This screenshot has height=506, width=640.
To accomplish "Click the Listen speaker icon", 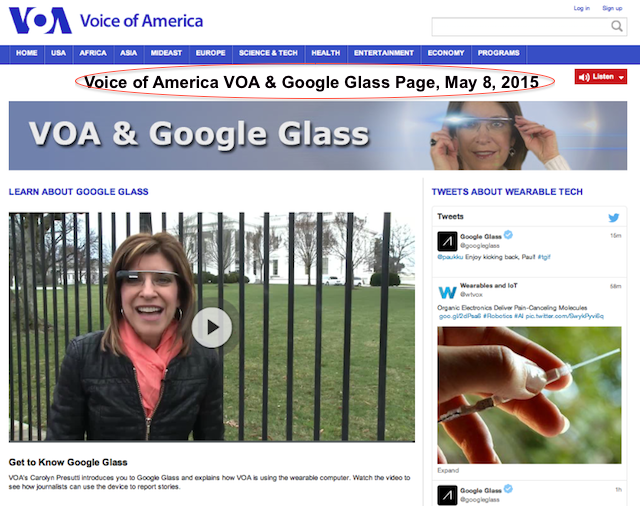I will pos(584,77).
